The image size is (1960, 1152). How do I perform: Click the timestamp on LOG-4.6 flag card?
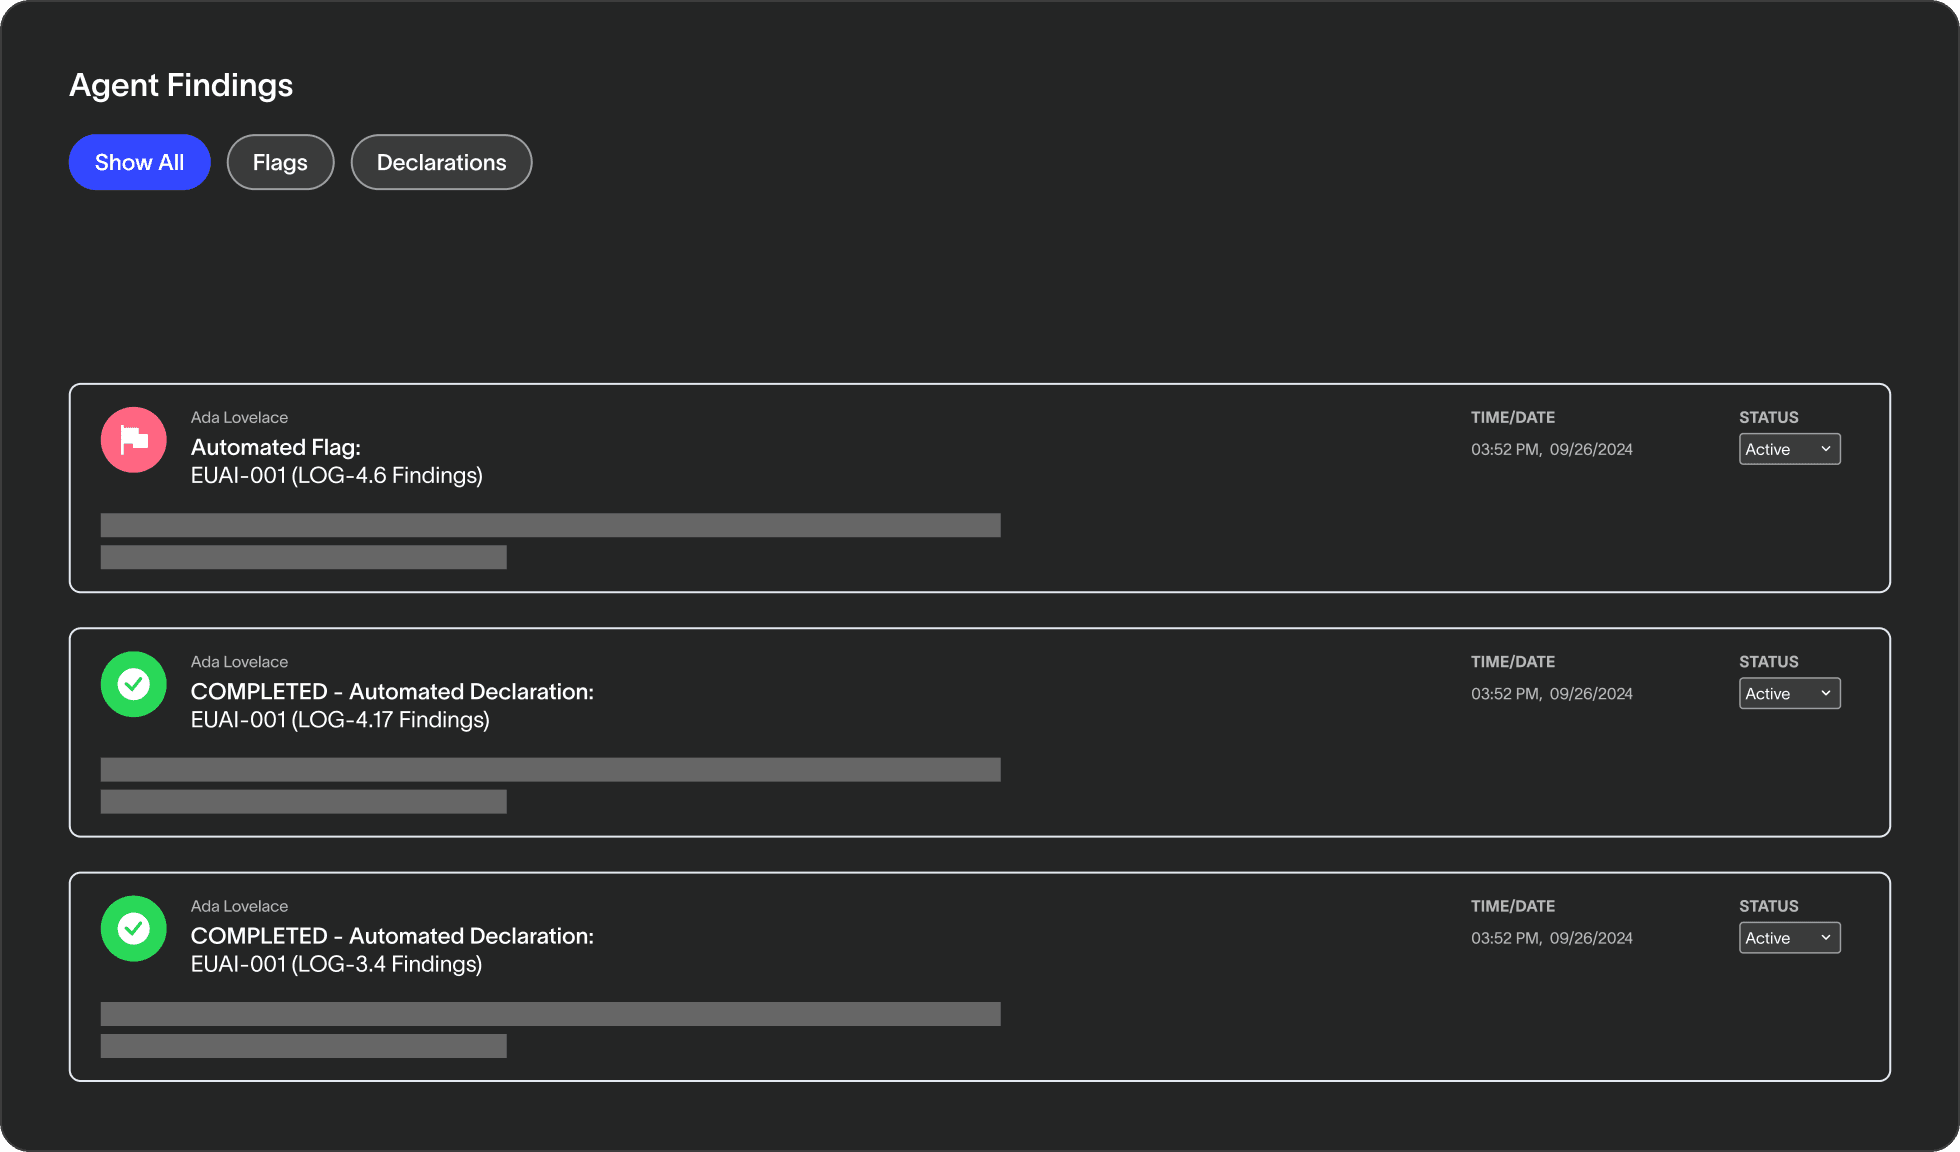pos(1551,450)
